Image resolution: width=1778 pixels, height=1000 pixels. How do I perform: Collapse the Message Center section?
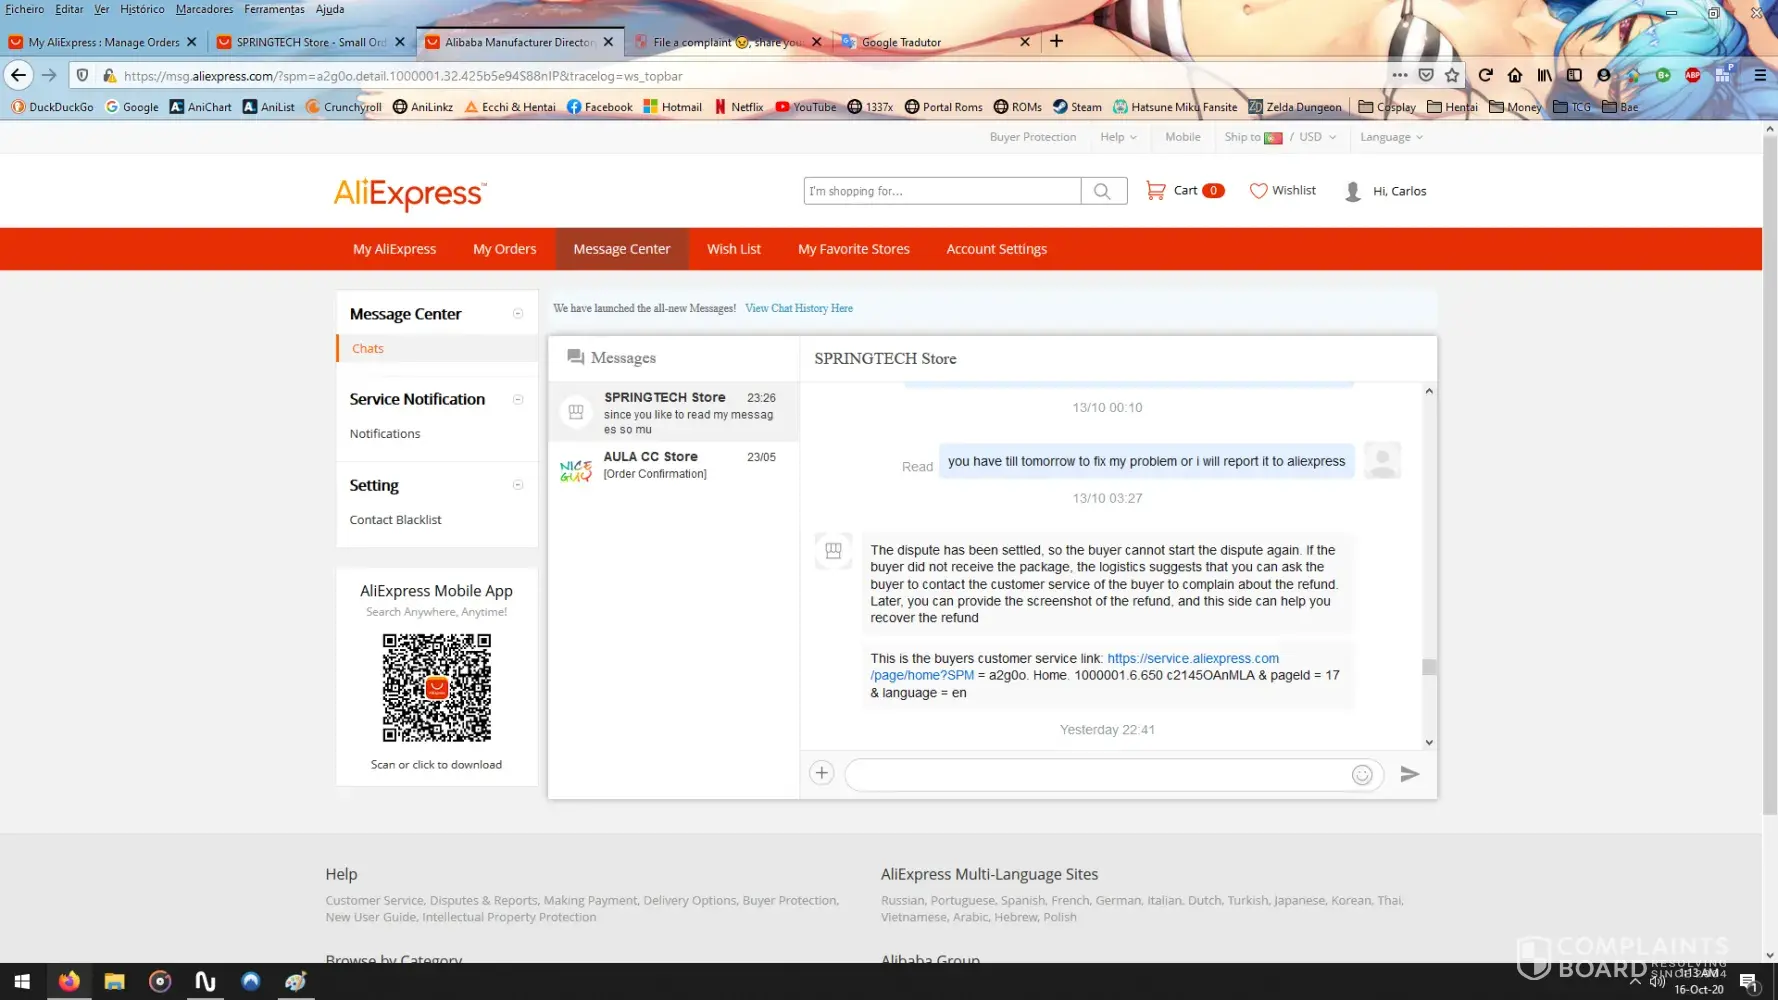click(518, 314)
